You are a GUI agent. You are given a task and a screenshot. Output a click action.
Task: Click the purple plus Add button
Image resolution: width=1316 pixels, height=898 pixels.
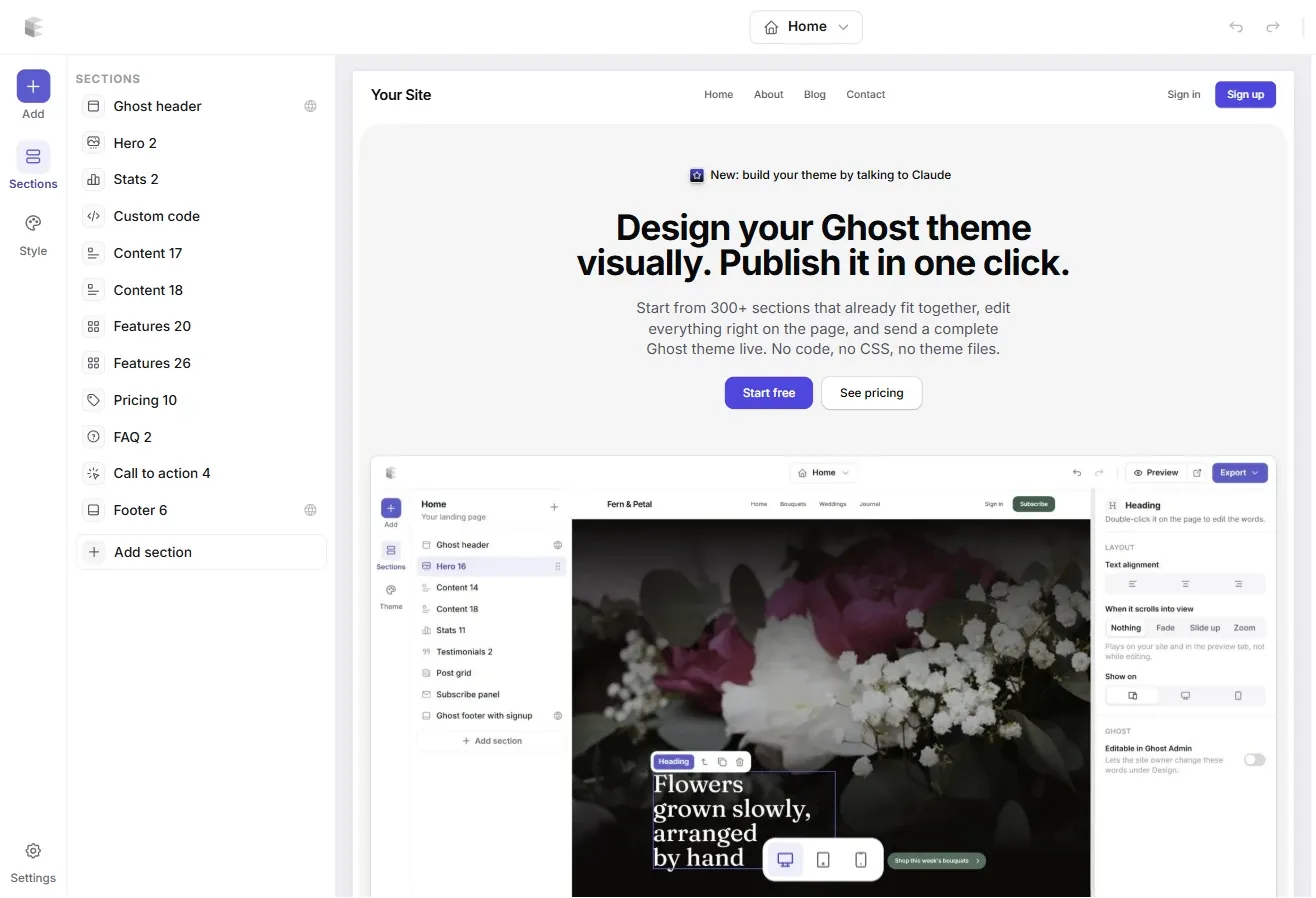(33, 87)
